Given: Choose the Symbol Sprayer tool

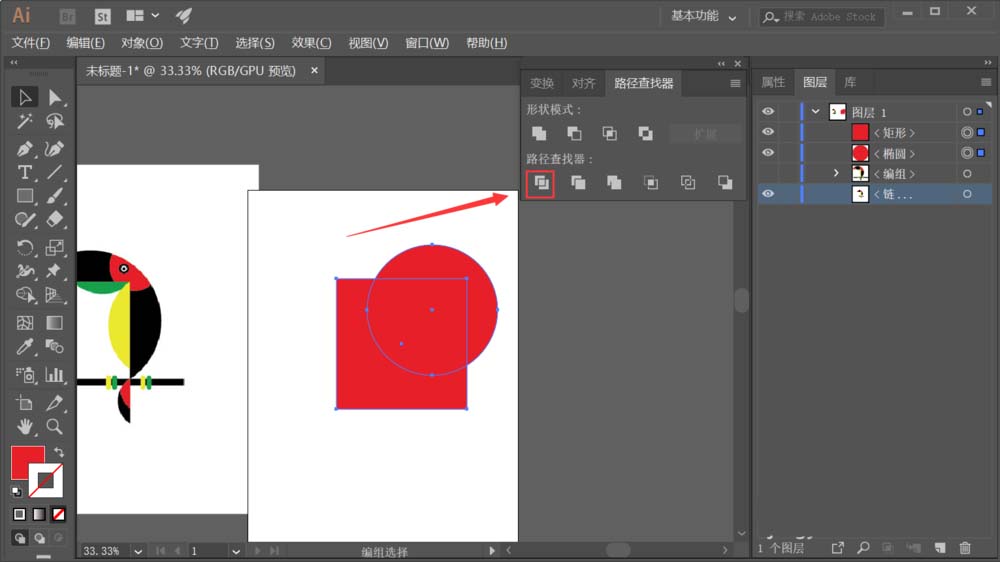Looking at the screenshot, I should (x=25, y=374).
